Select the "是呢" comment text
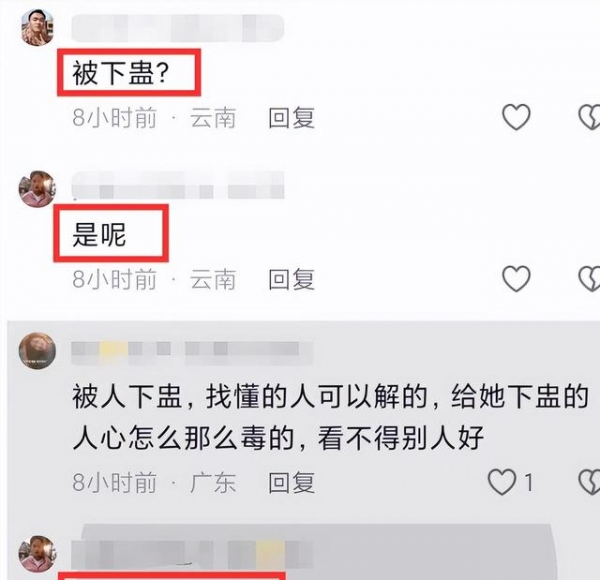 tap(99, 234)
